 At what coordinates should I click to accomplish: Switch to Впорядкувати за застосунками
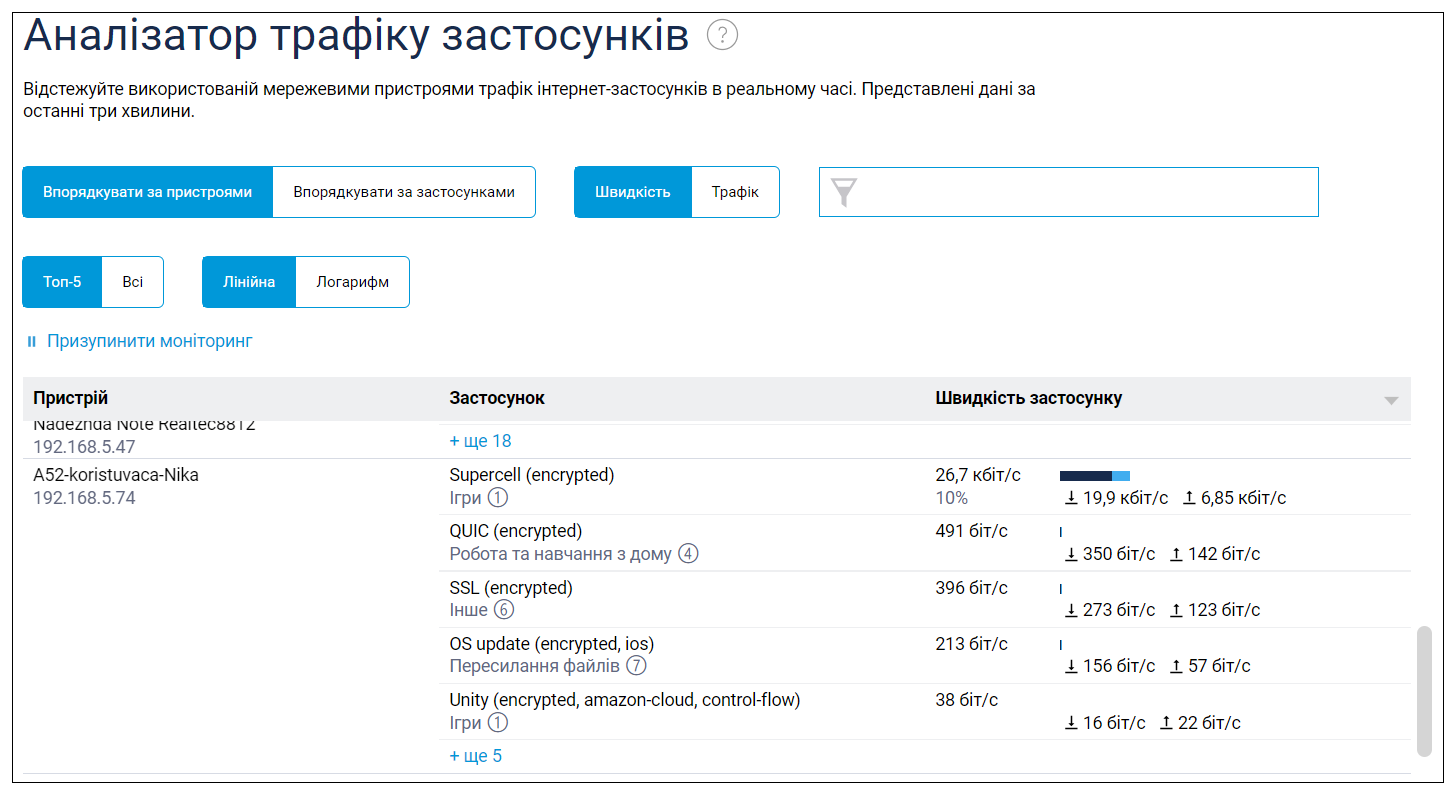(404, 192)
